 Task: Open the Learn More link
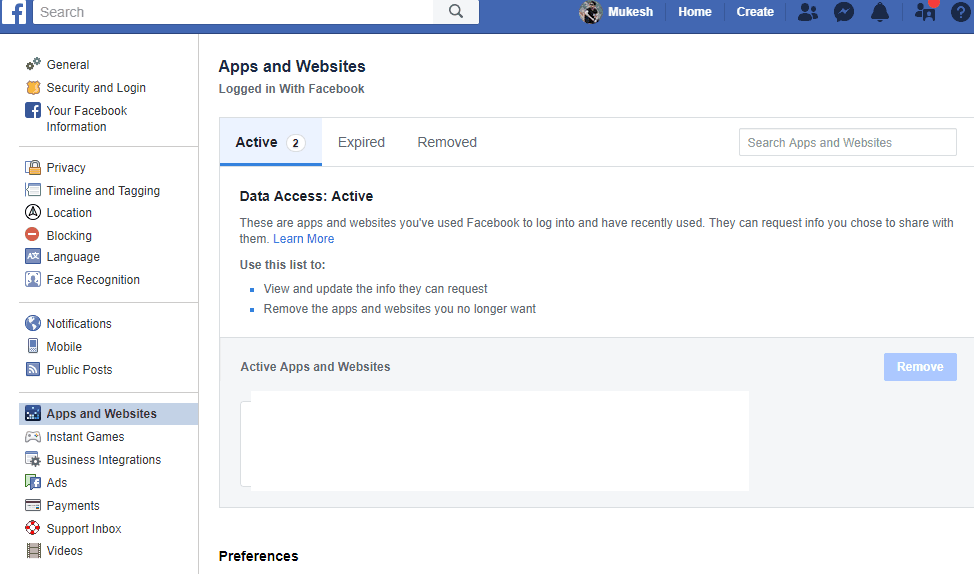(x=303, y=239)
